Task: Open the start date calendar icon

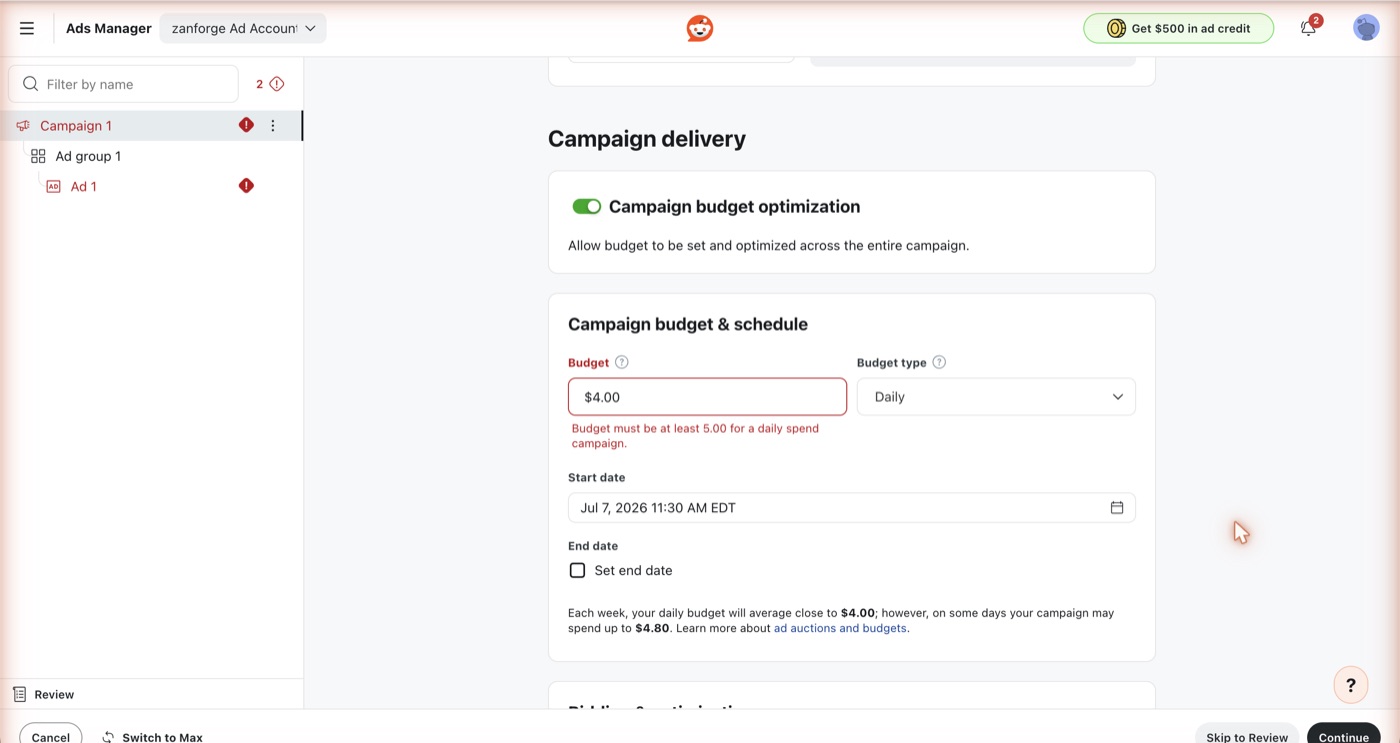Action: tap(1117, 508)
